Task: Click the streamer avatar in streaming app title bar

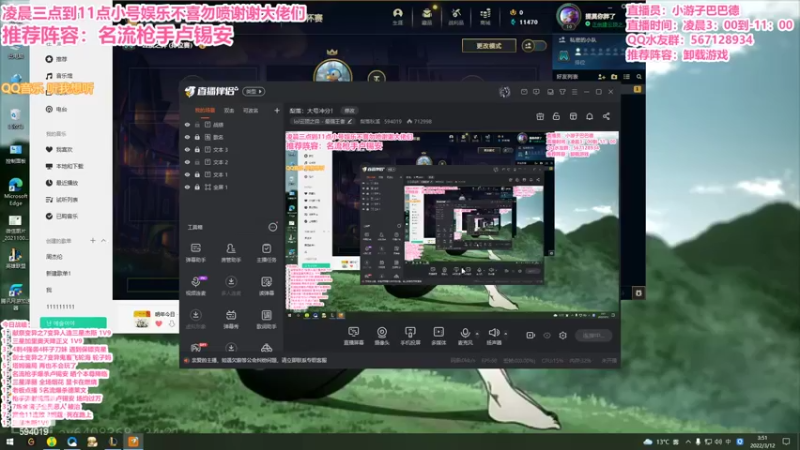Action: tap(505, 92)
